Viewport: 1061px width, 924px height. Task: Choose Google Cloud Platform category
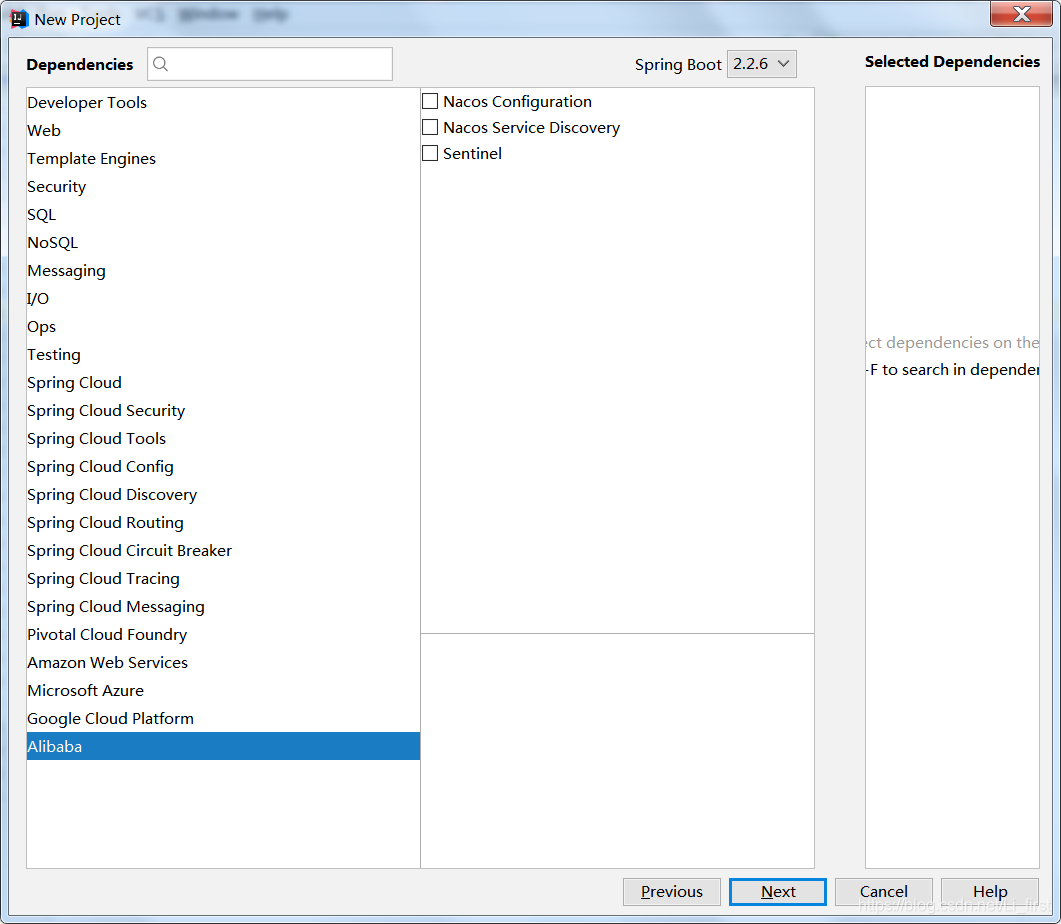pyautogui.click(x=223, y=719)
